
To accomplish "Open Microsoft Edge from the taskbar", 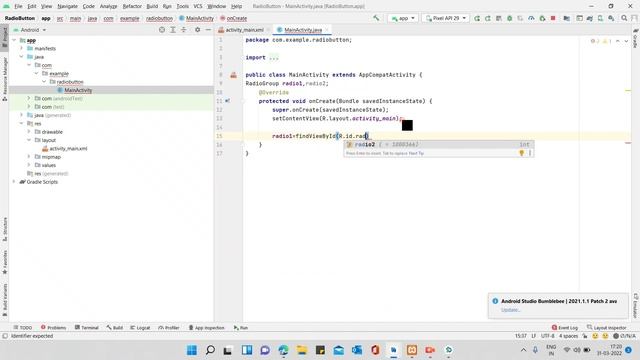I will click(283, 350).
